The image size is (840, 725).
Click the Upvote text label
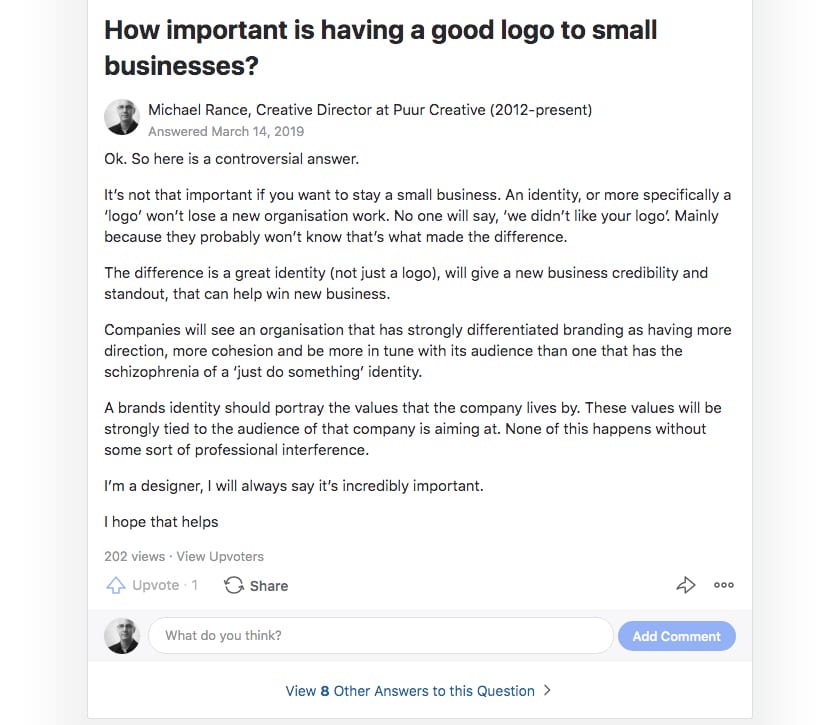point(155,586)
